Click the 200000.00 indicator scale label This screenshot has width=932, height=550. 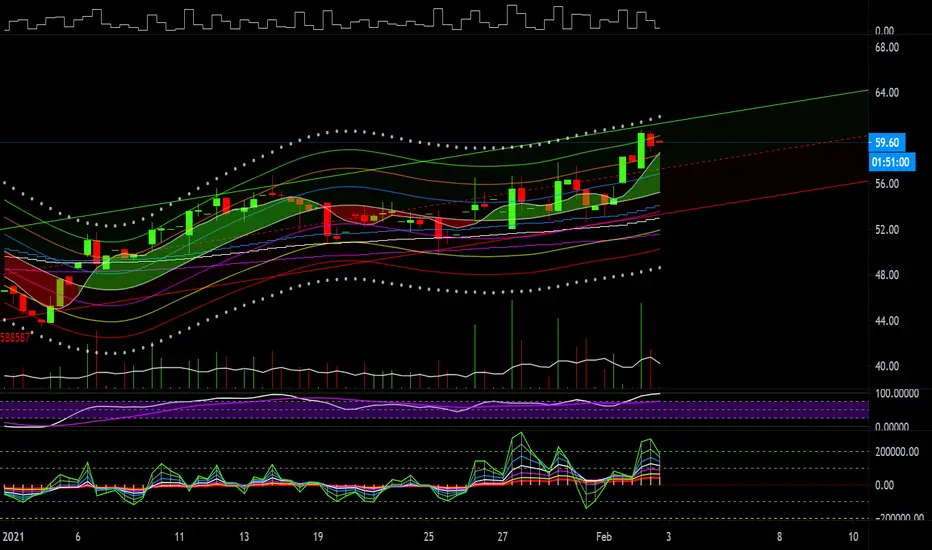tap(897, 452)
